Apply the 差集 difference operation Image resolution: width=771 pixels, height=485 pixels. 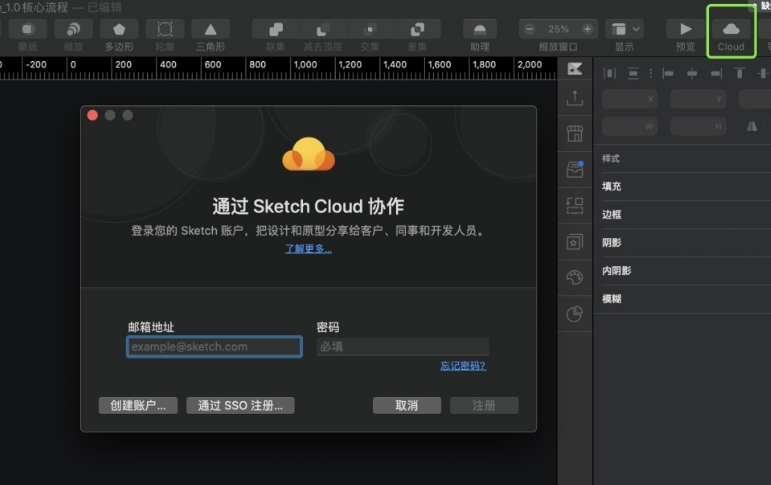(417, 30)
